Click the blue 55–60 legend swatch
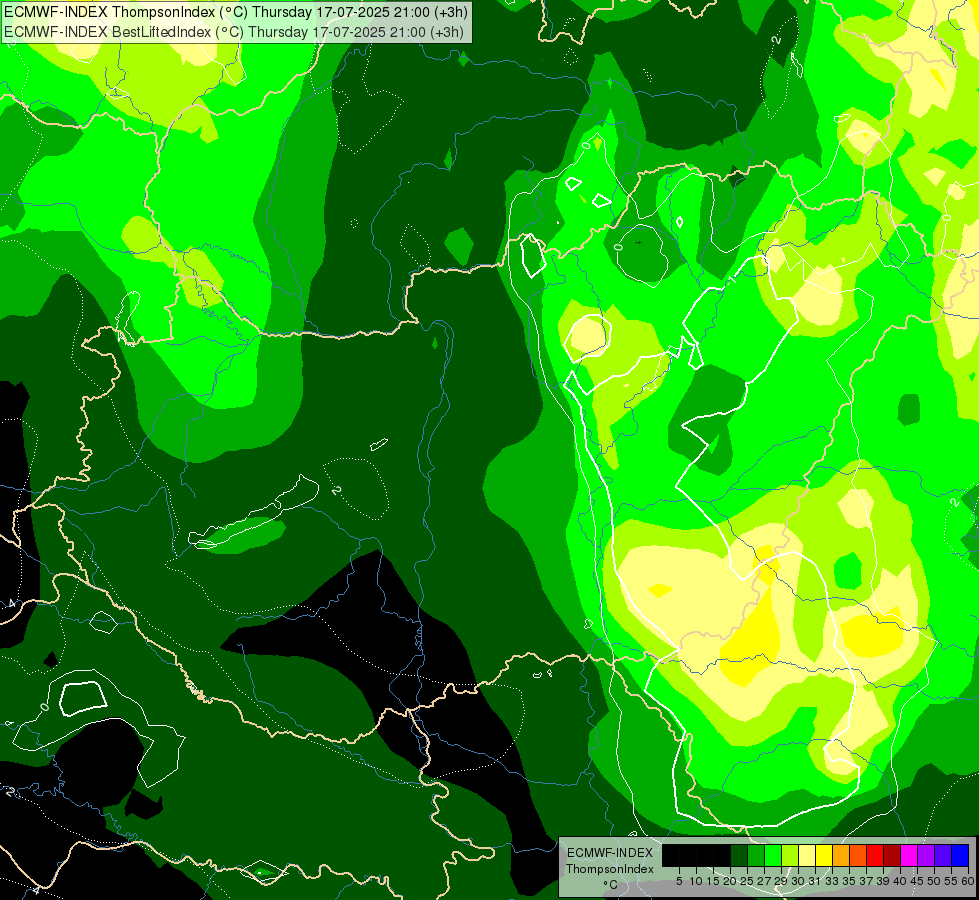This screenshot has height=900, width=979. 960,855
